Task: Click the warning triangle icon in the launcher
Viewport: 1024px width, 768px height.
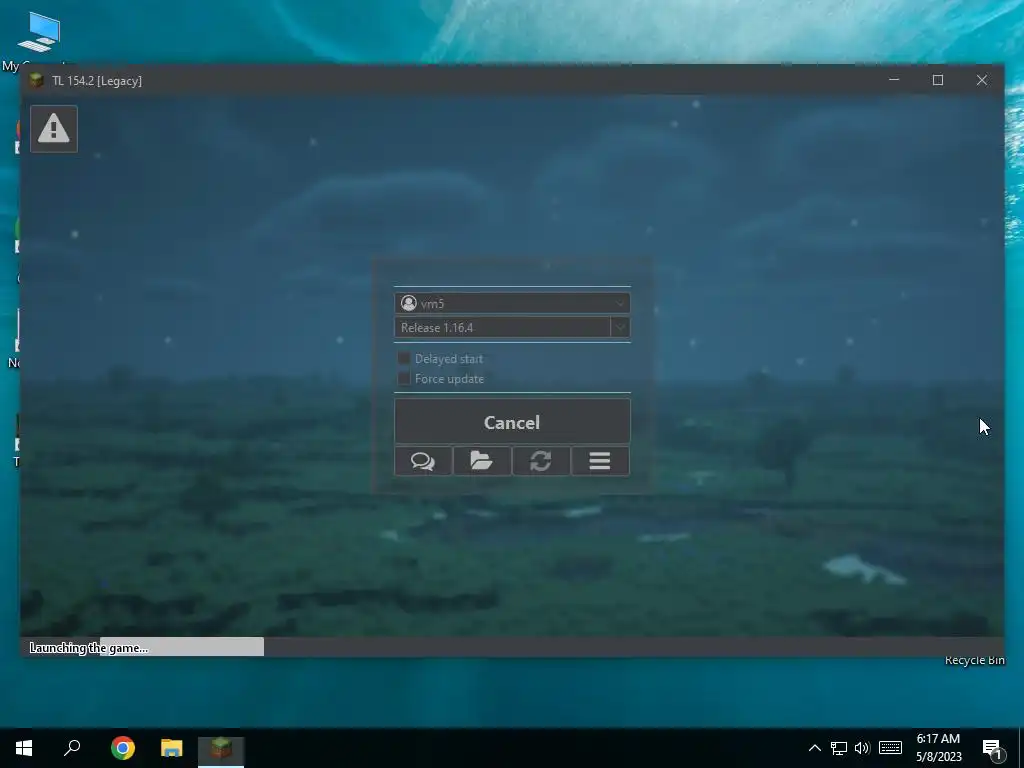Action: click(x=54, y=129)
